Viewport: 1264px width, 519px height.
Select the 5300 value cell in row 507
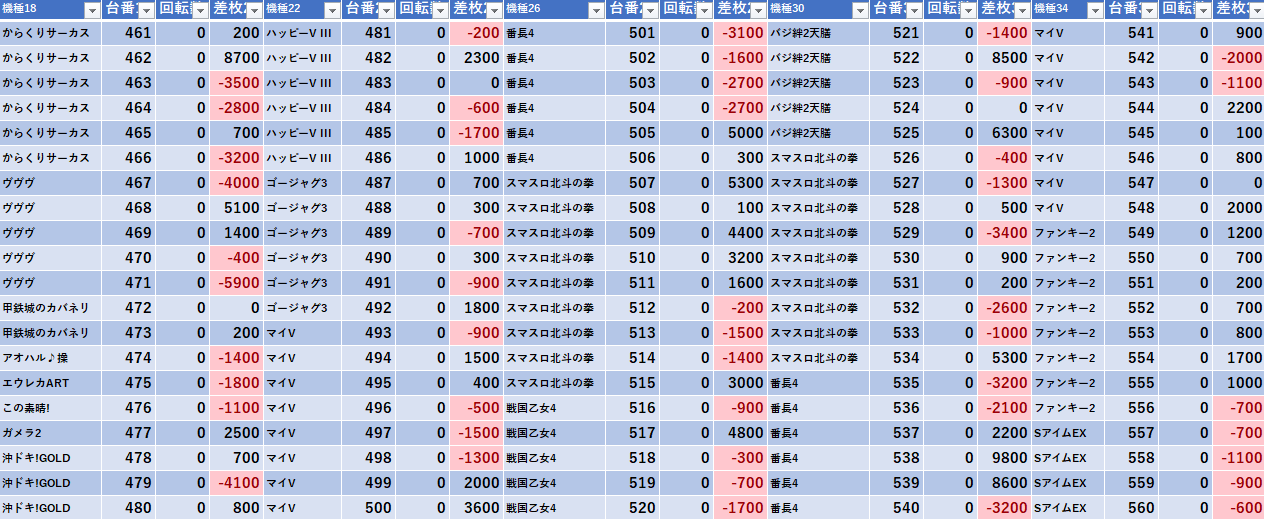pos(741,183)
